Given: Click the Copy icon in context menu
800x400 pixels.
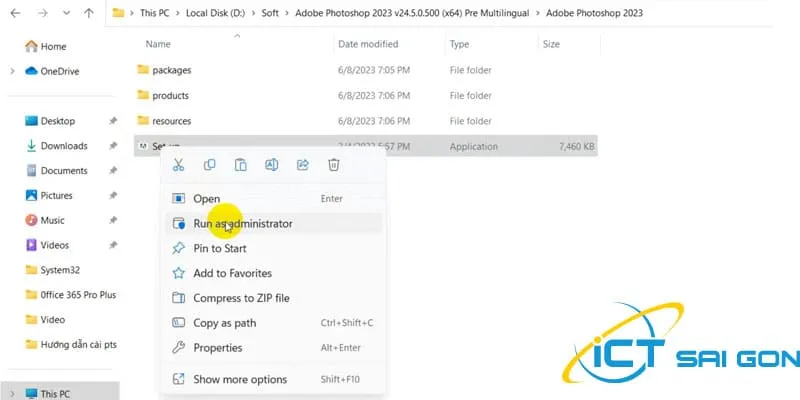Looking at the screenshot, I should click(209, 165).
